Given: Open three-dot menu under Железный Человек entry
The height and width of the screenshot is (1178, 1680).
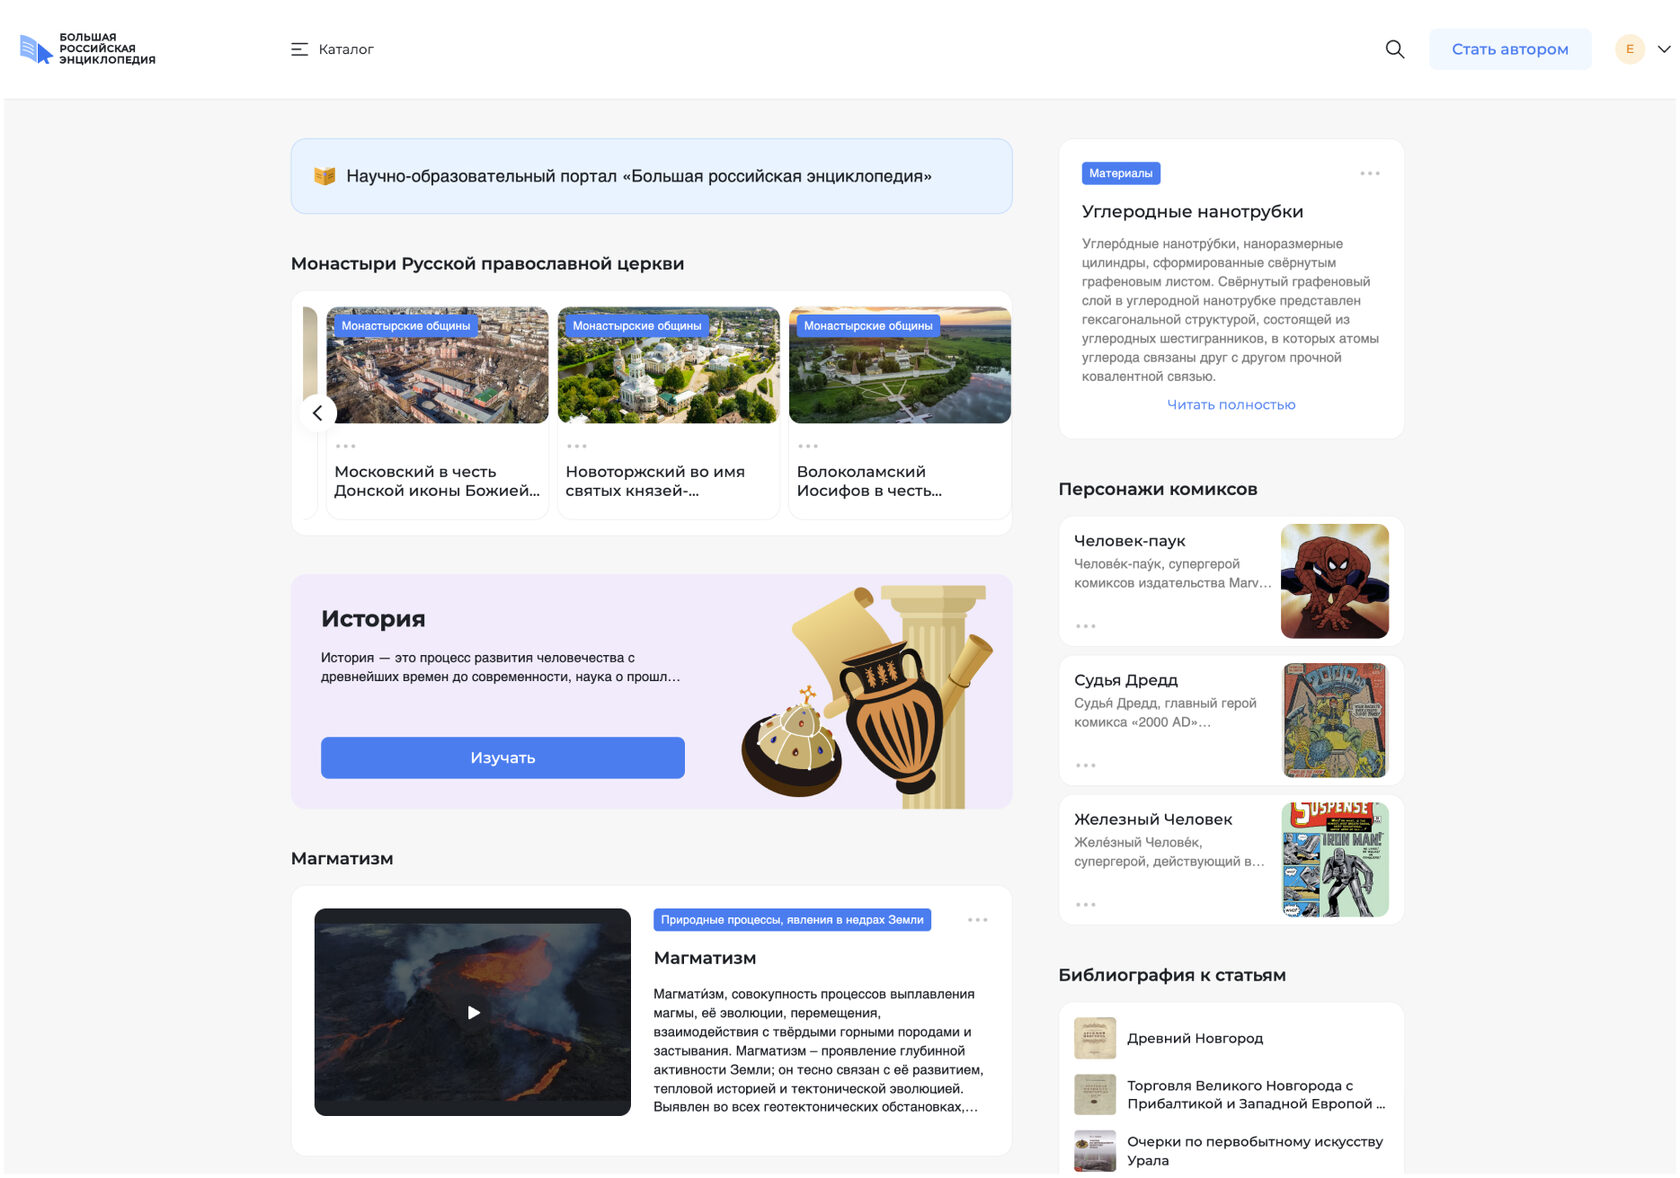Looking at the screenshot, I should point(1086,904).
